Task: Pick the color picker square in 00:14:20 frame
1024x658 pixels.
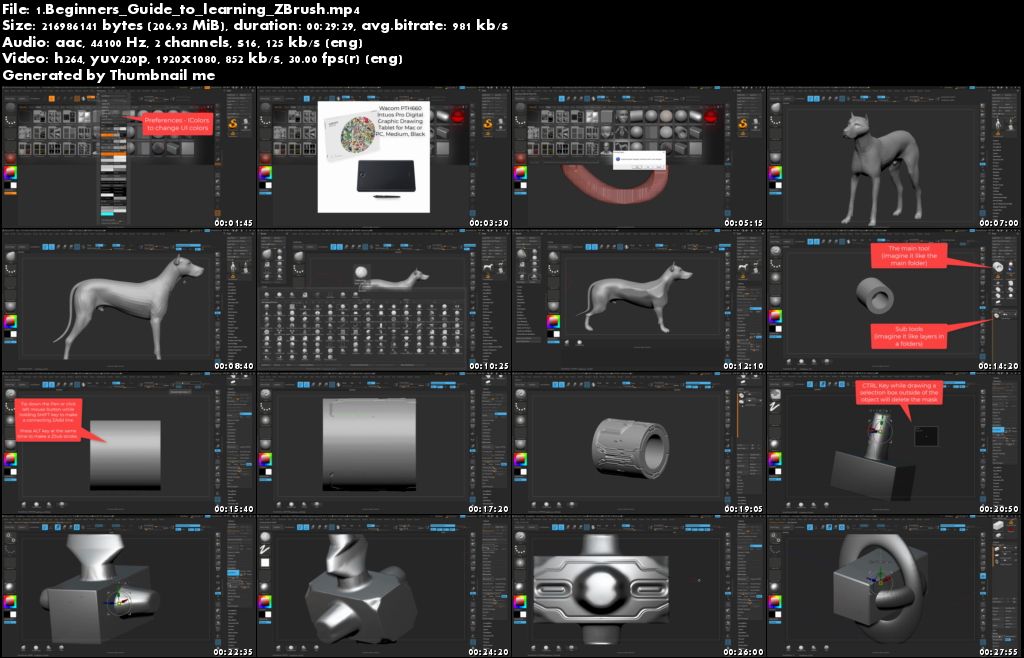Action: 776,317
